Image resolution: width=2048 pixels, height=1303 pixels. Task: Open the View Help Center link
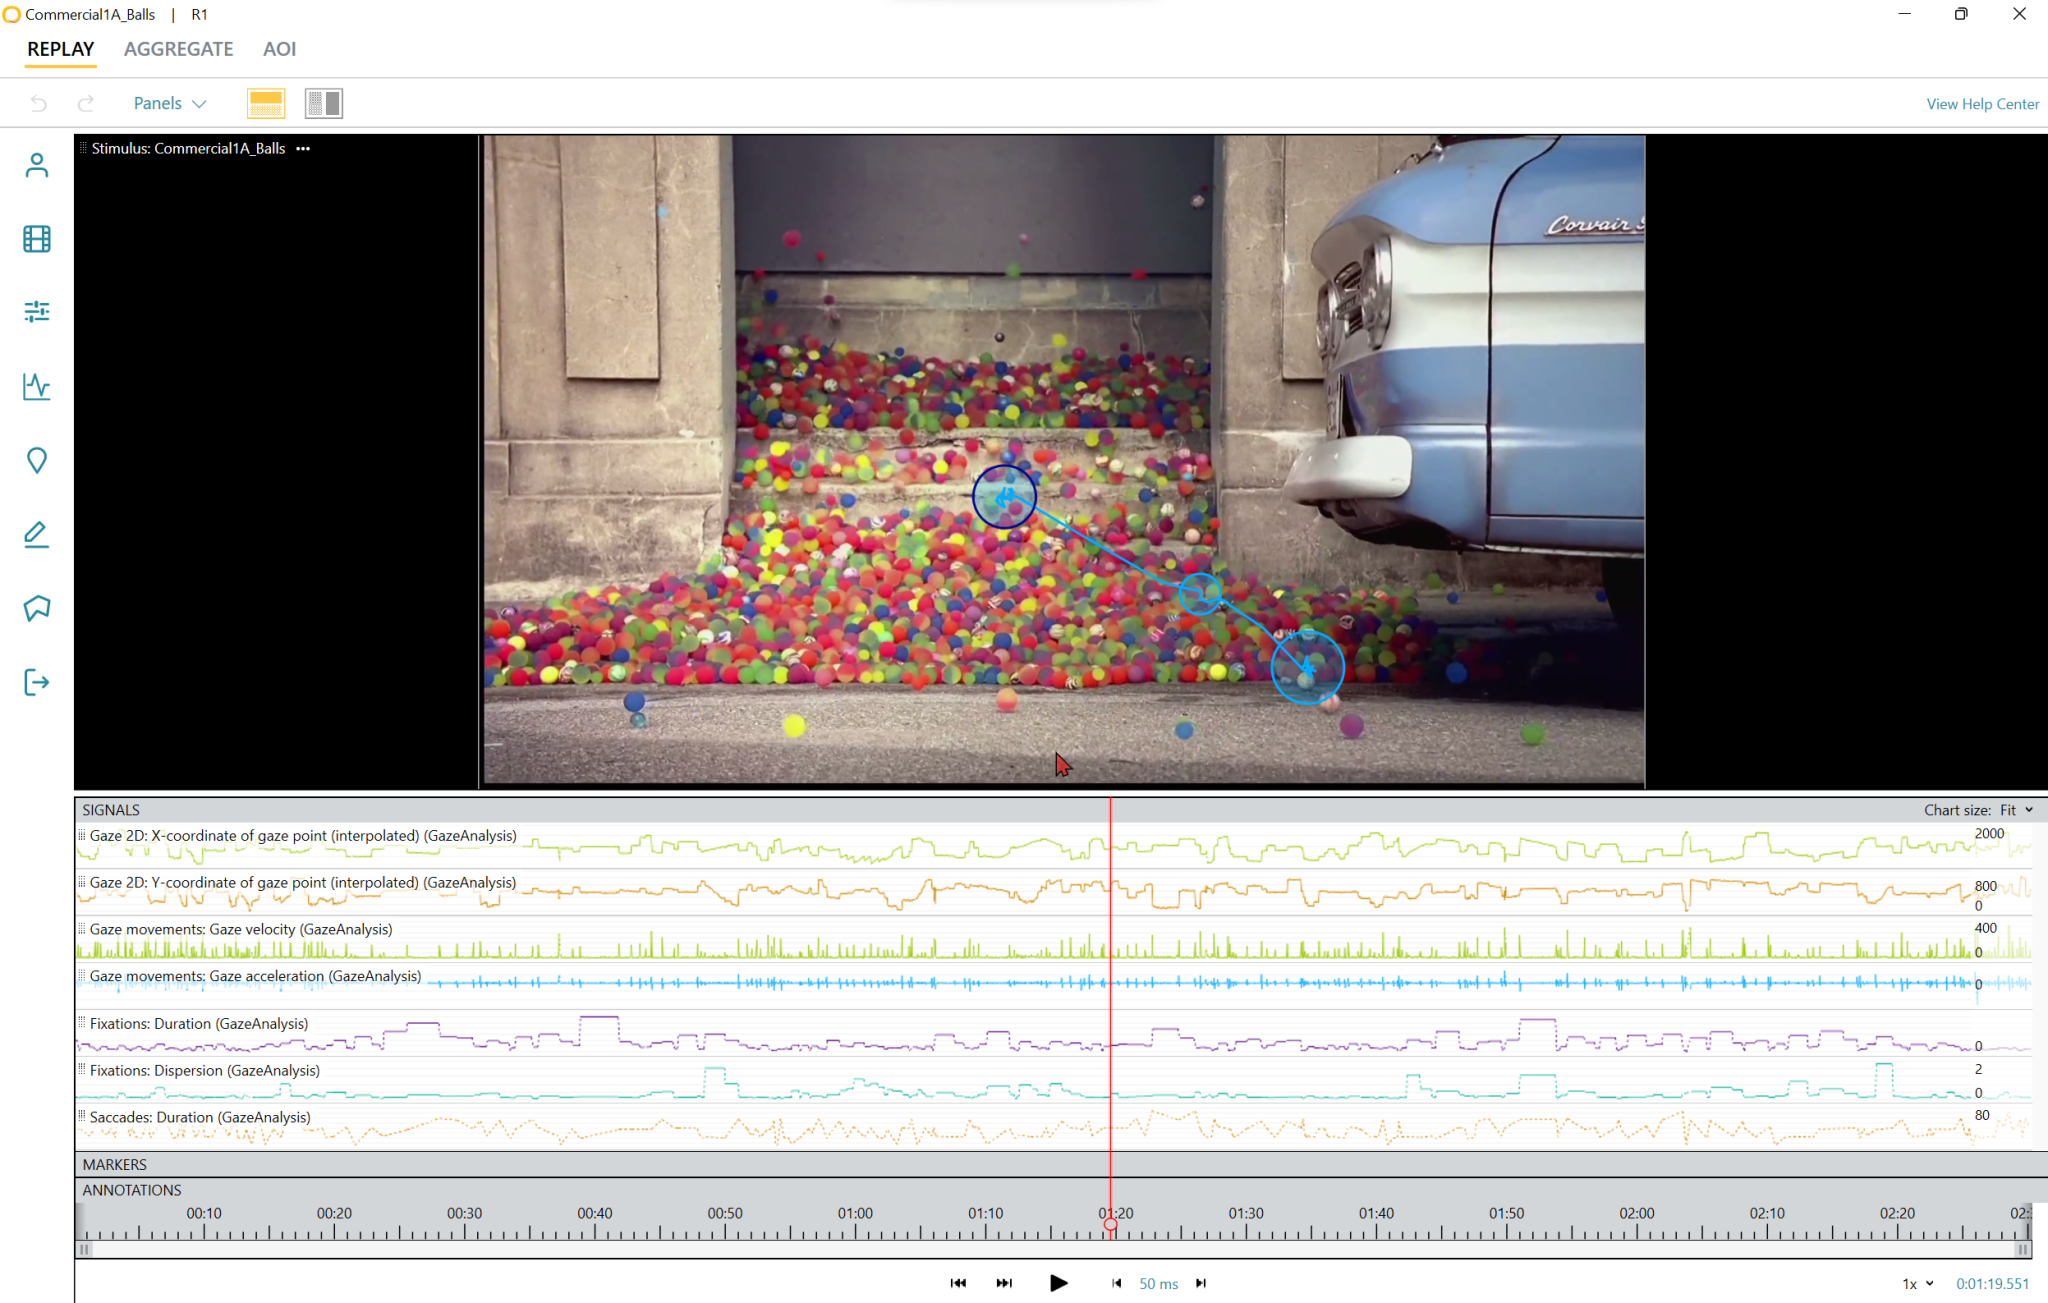coord(1982,104)
